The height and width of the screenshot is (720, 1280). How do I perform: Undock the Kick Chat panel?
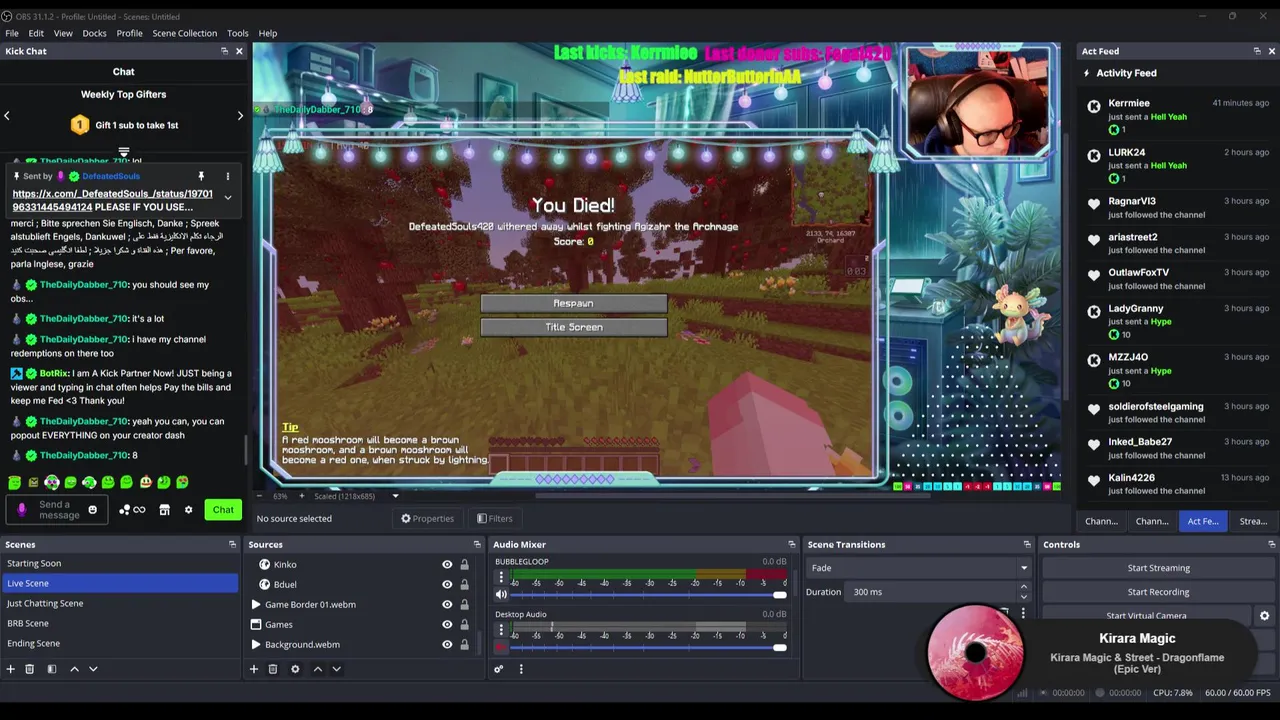224,51
